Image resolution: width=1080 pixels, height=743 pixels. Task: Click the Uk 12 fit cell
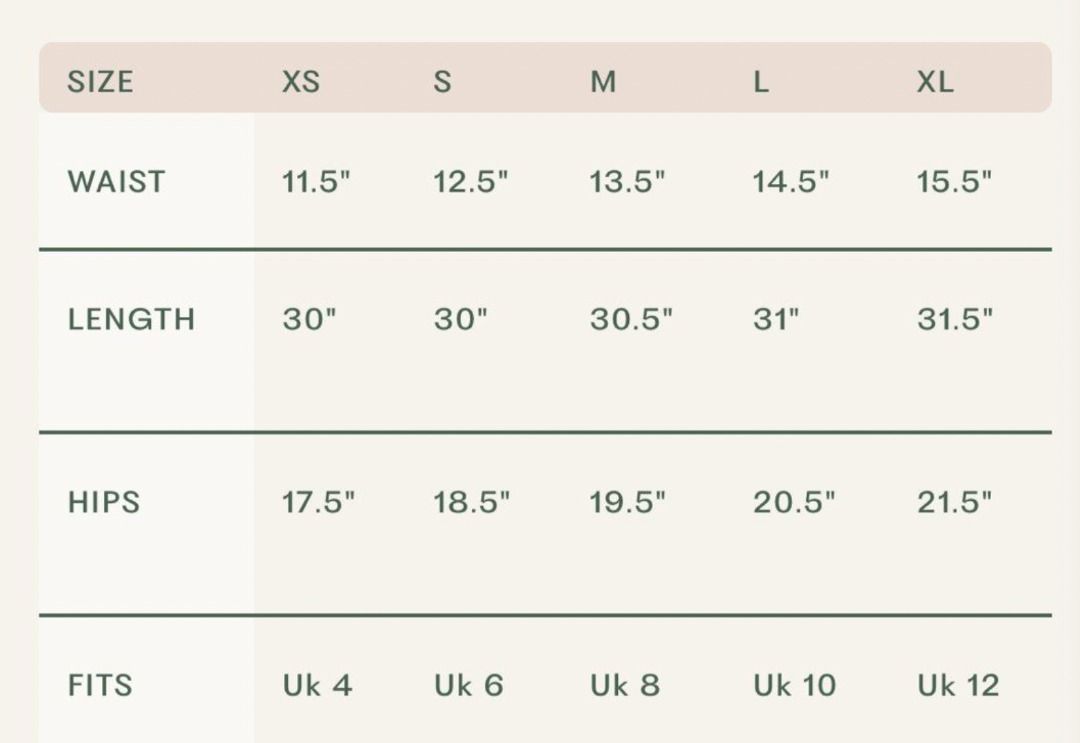(x=958, y=685)
